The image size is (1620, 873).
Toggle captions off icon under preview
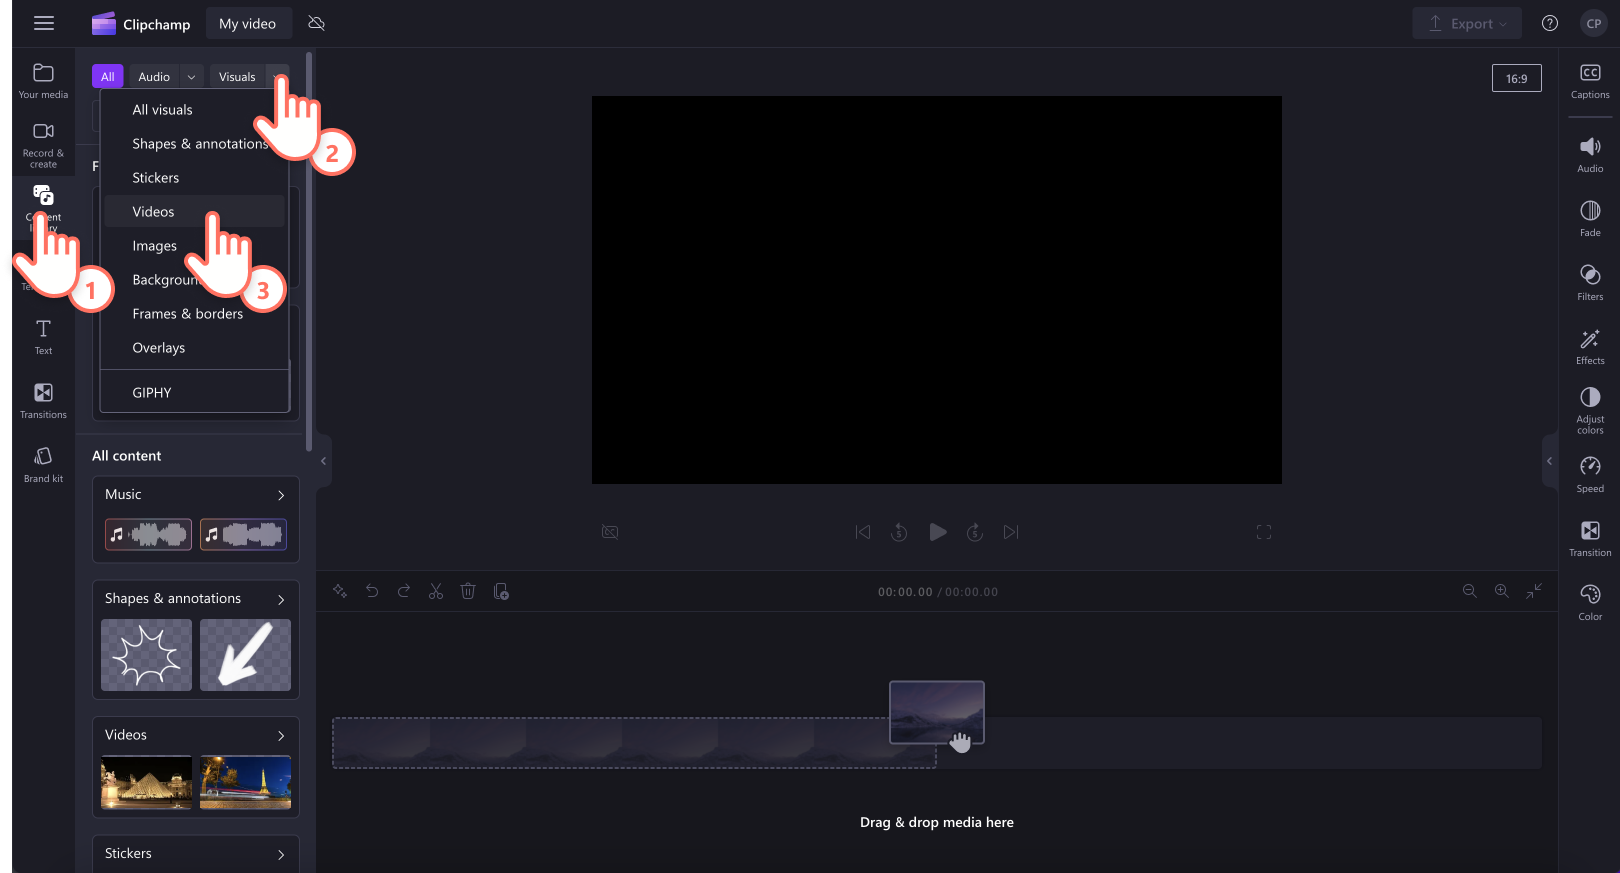point(610,532)
